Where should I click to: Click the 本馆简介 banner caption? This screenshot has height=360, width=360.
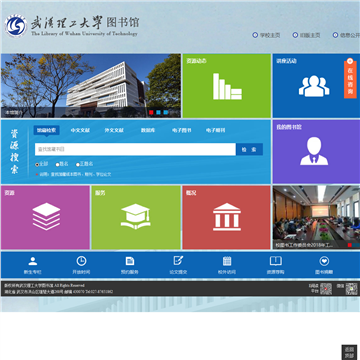[13, 113]
